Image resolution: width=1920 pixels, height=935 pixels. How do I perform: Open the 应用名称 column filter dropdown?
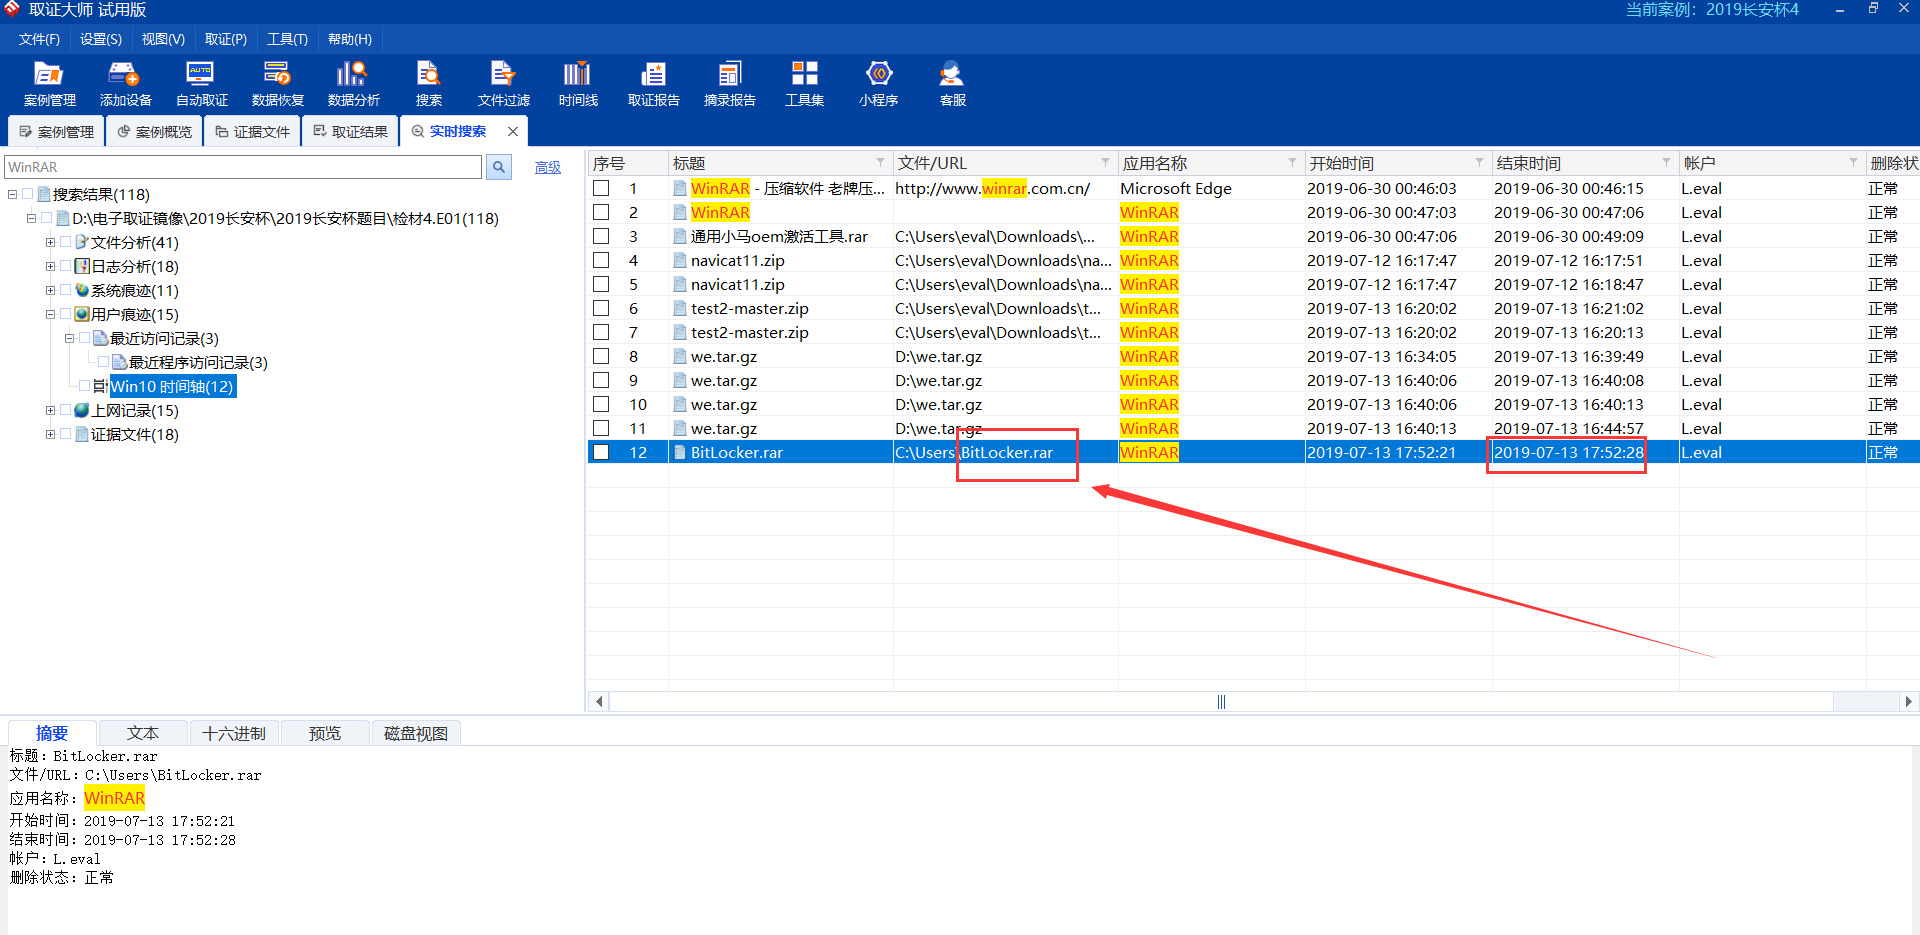1292,162
